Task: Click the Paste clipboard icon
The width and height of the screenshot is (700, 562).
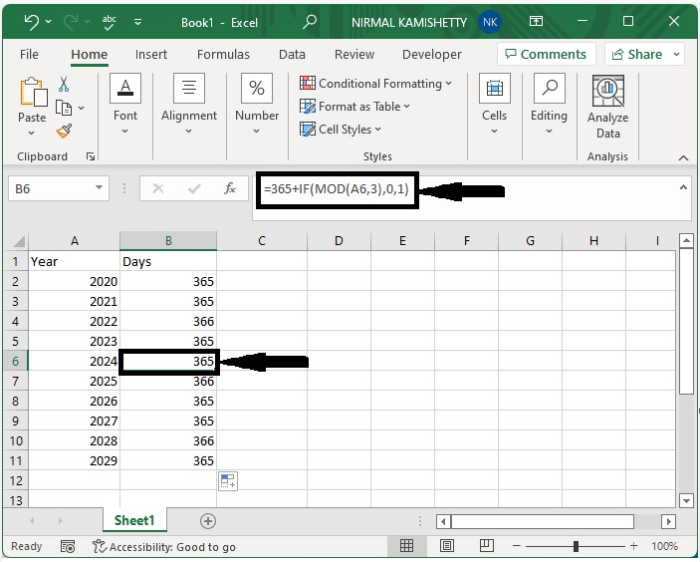Action: click(x=33, y=92)
